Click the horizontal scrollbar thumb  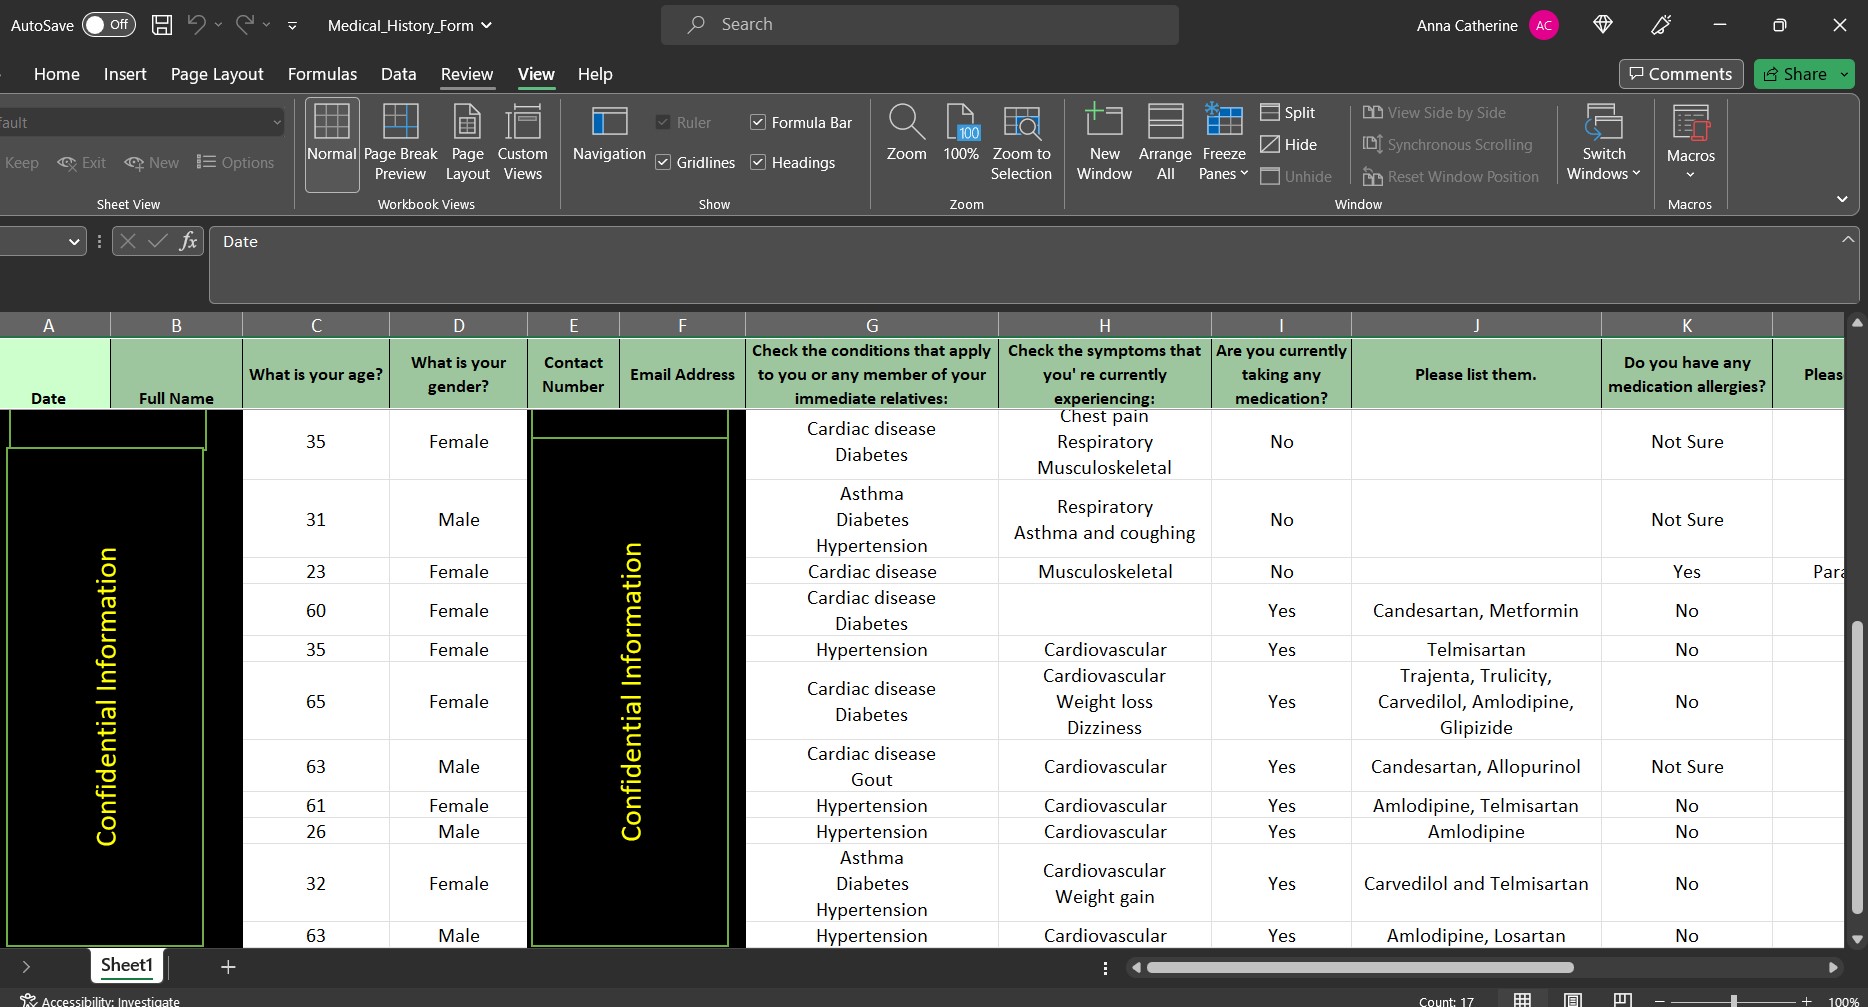[x=1360, y=967]
